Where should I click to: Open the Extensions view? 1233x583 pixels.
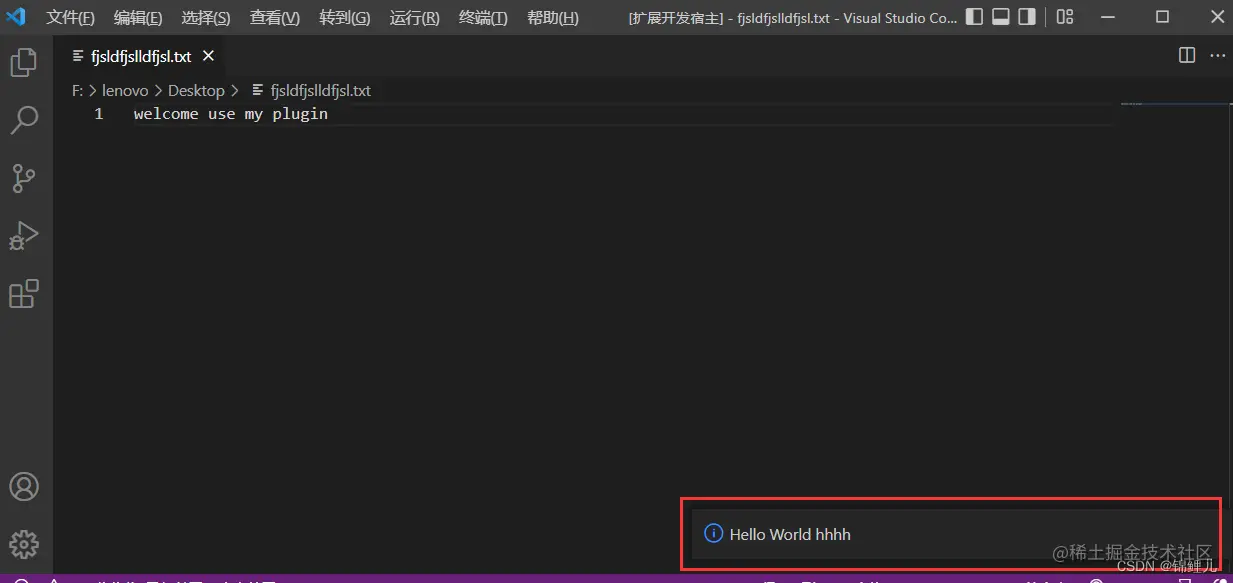tap(24, 294)
